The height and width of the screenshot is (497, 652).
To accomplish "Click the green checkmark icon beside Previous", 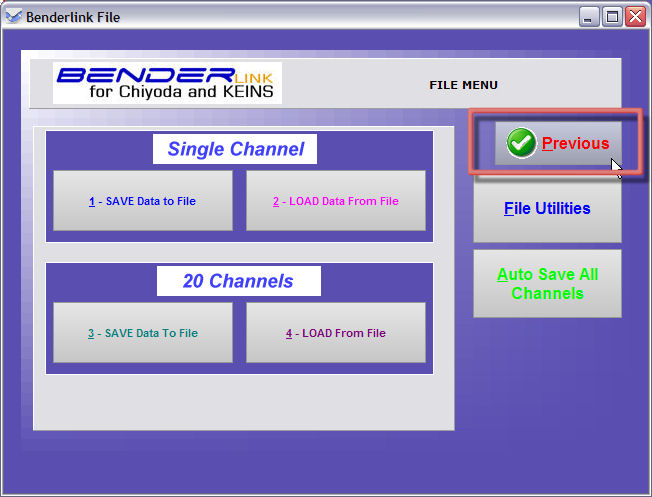I will coord(521,144).
